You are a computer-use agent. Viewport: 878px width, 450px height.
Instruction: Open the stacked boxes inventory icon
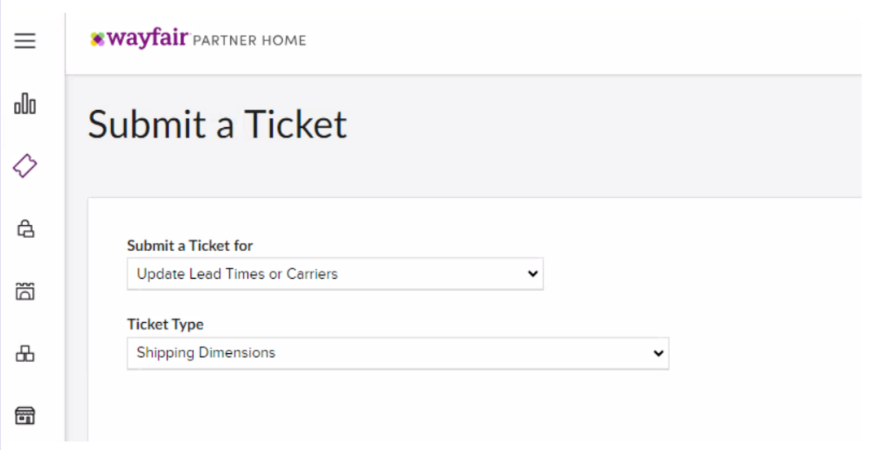pyautogui.click(x=25, y=353)
